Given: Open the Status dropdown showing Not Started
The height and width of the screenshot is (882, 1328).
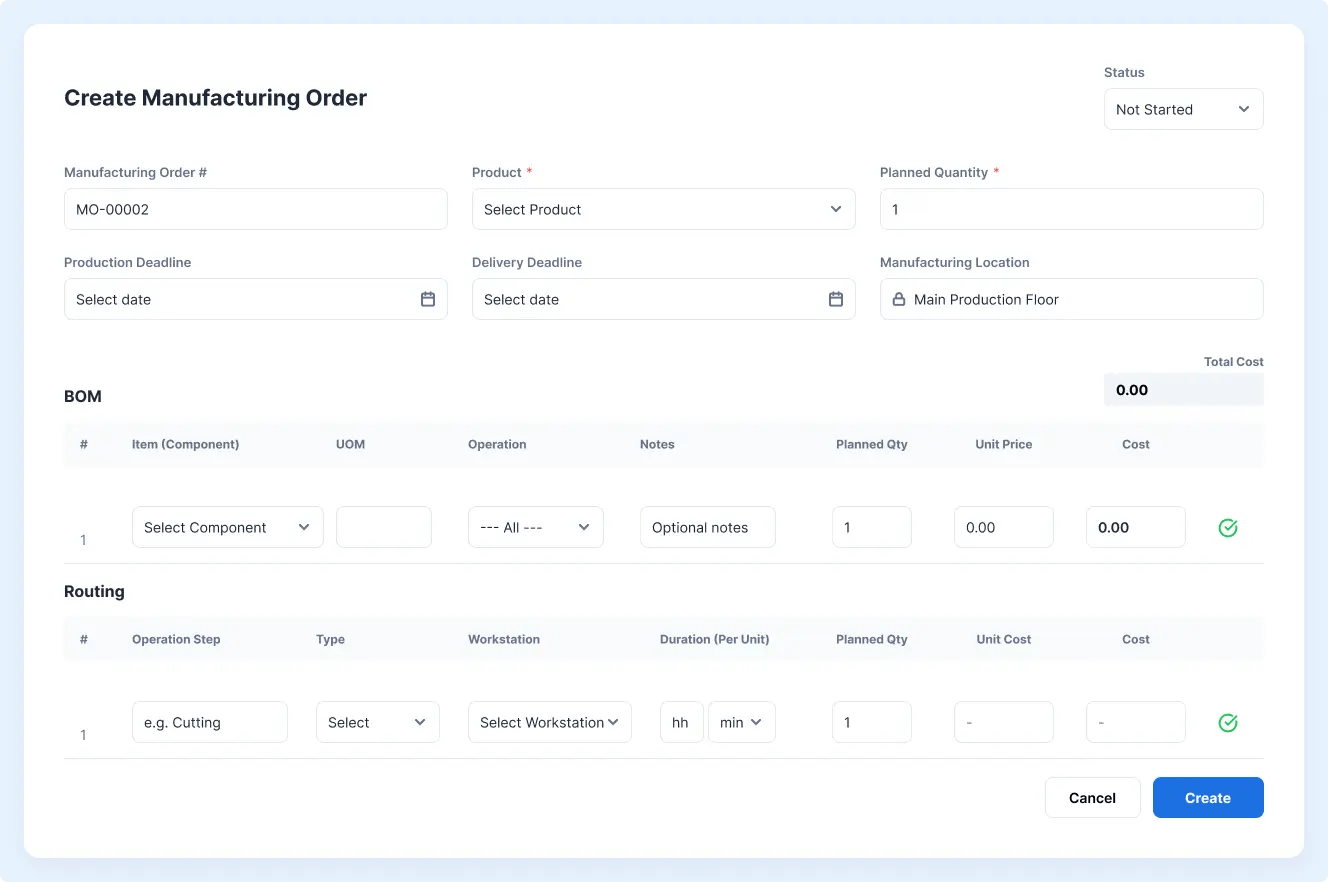Looking at the screenshot, I should pyautogui.click(x=1184, y=109).
